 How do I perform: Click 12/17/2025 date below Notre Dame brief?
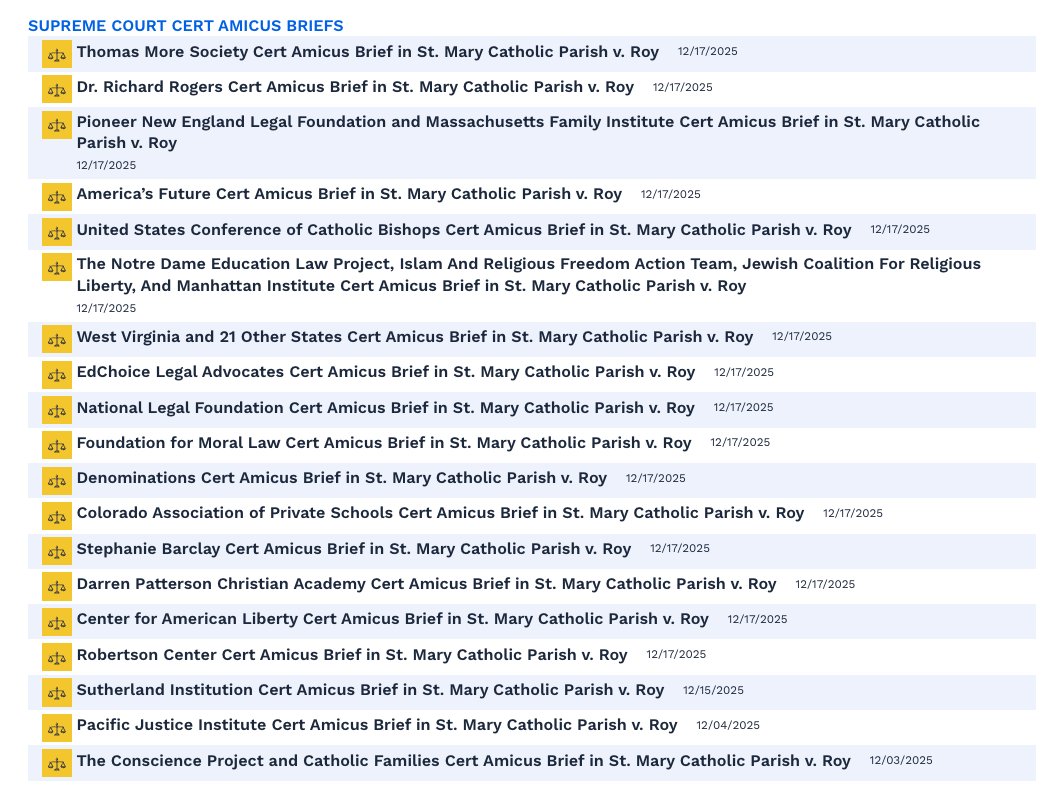tap(106, 308)
